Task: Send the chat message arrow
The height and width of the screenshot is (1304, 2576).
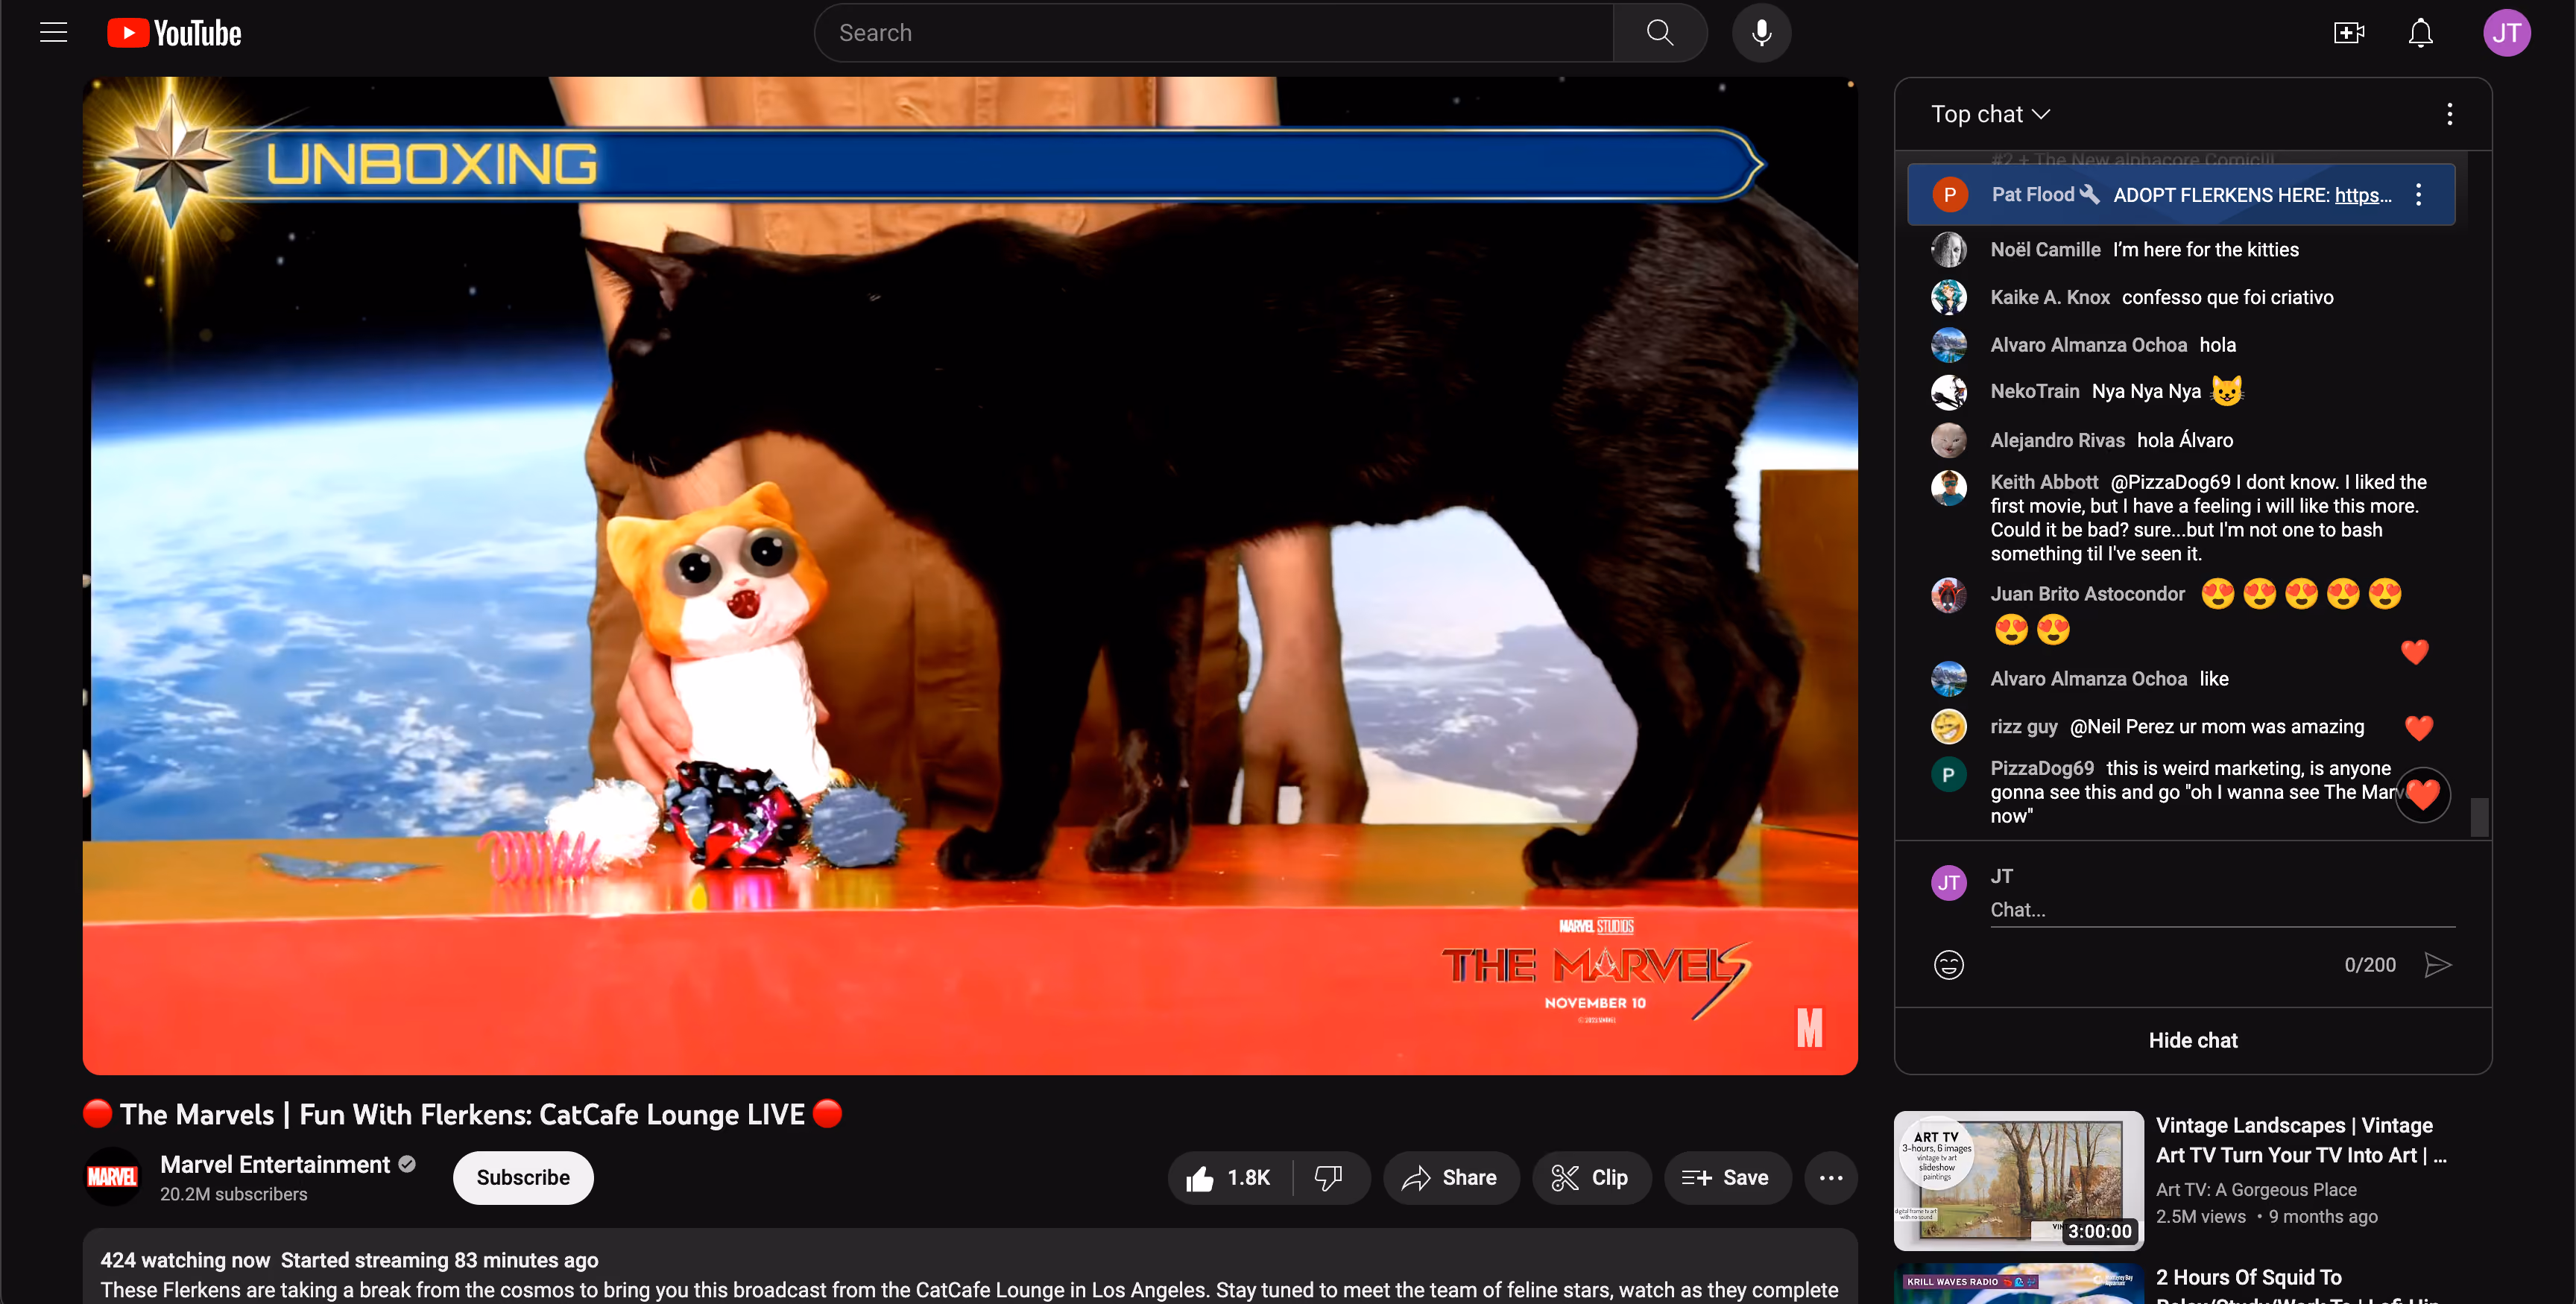Action: coord(2438,965)
